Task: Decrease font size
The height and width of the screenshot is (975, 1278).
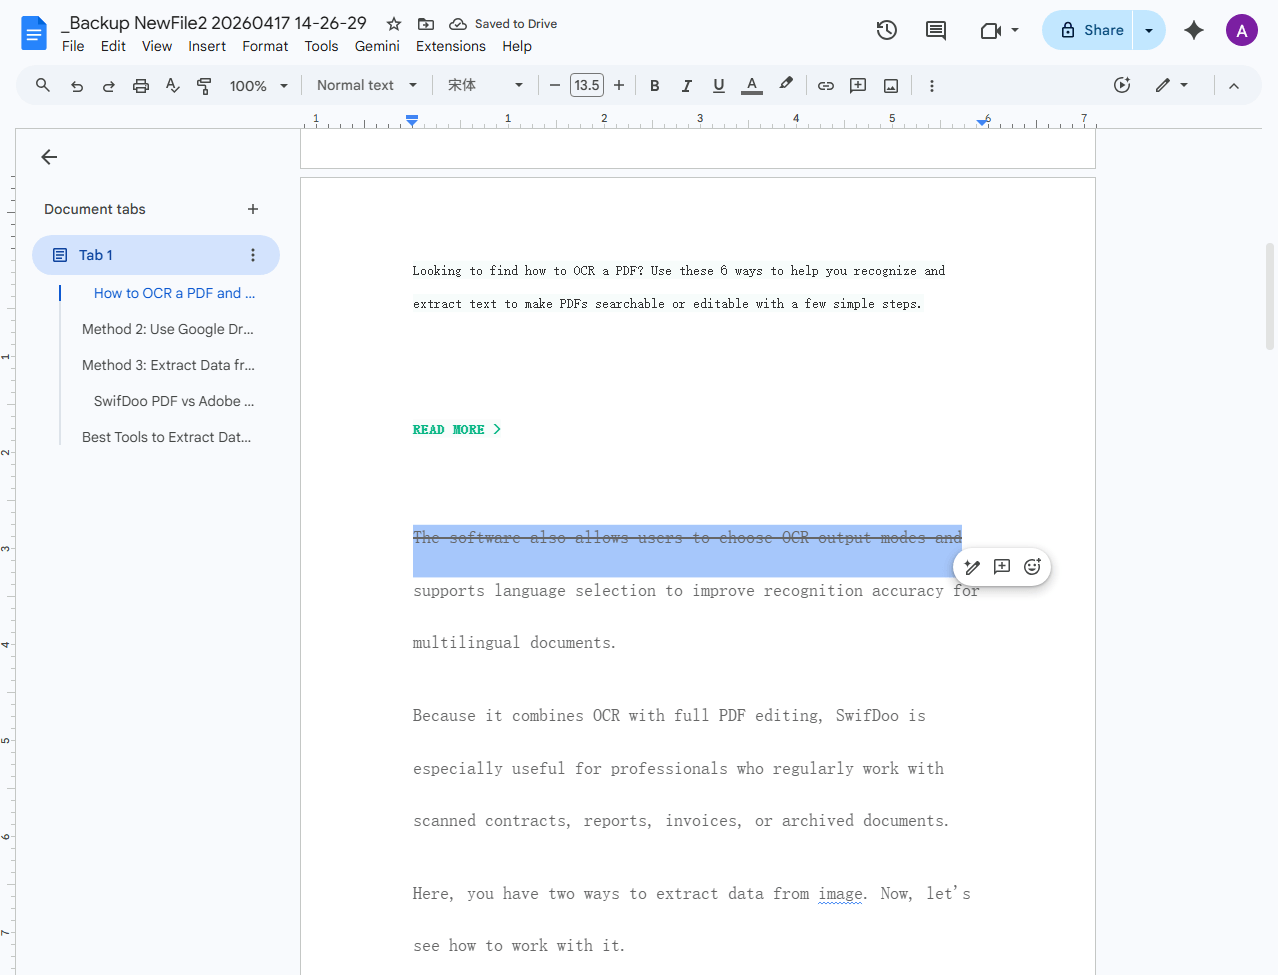Action: pyautogui.click(x=555, y=86)
